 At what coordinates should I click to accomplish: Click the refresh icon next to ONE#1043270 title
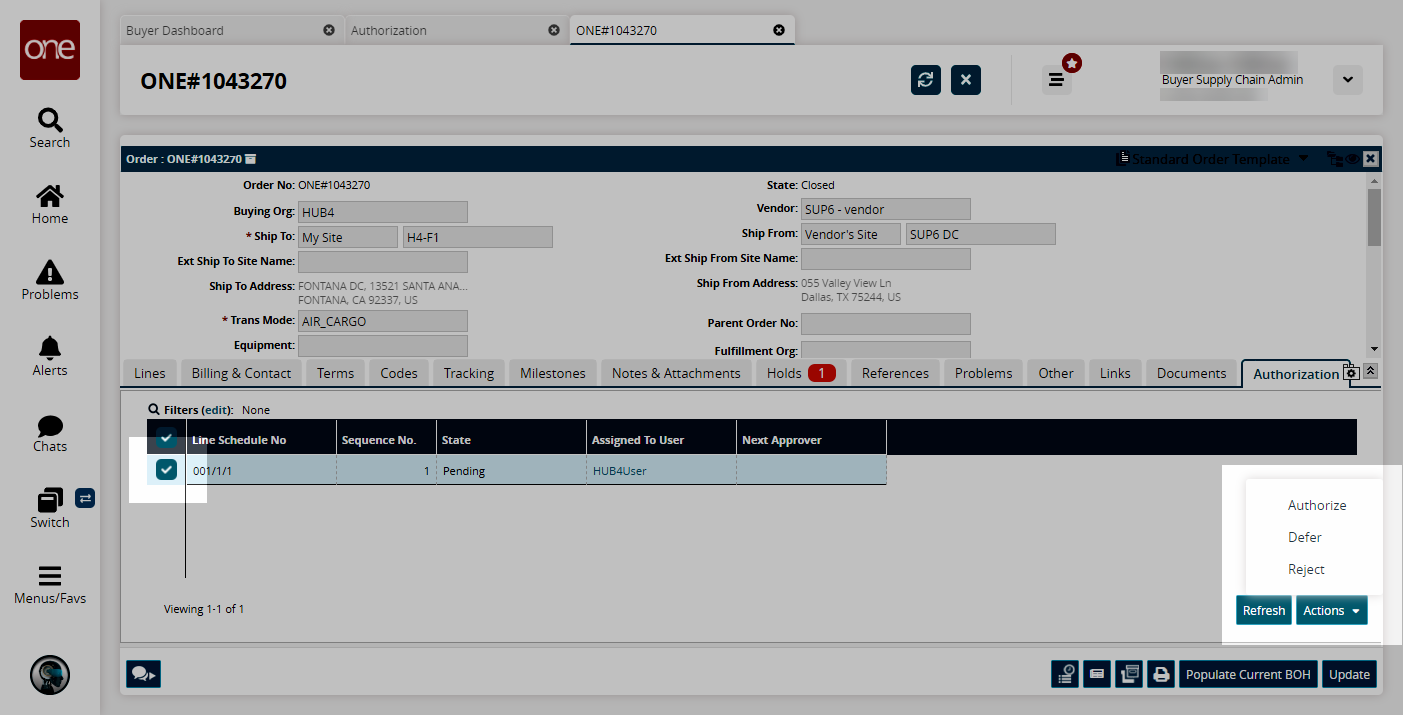[926, 80]
